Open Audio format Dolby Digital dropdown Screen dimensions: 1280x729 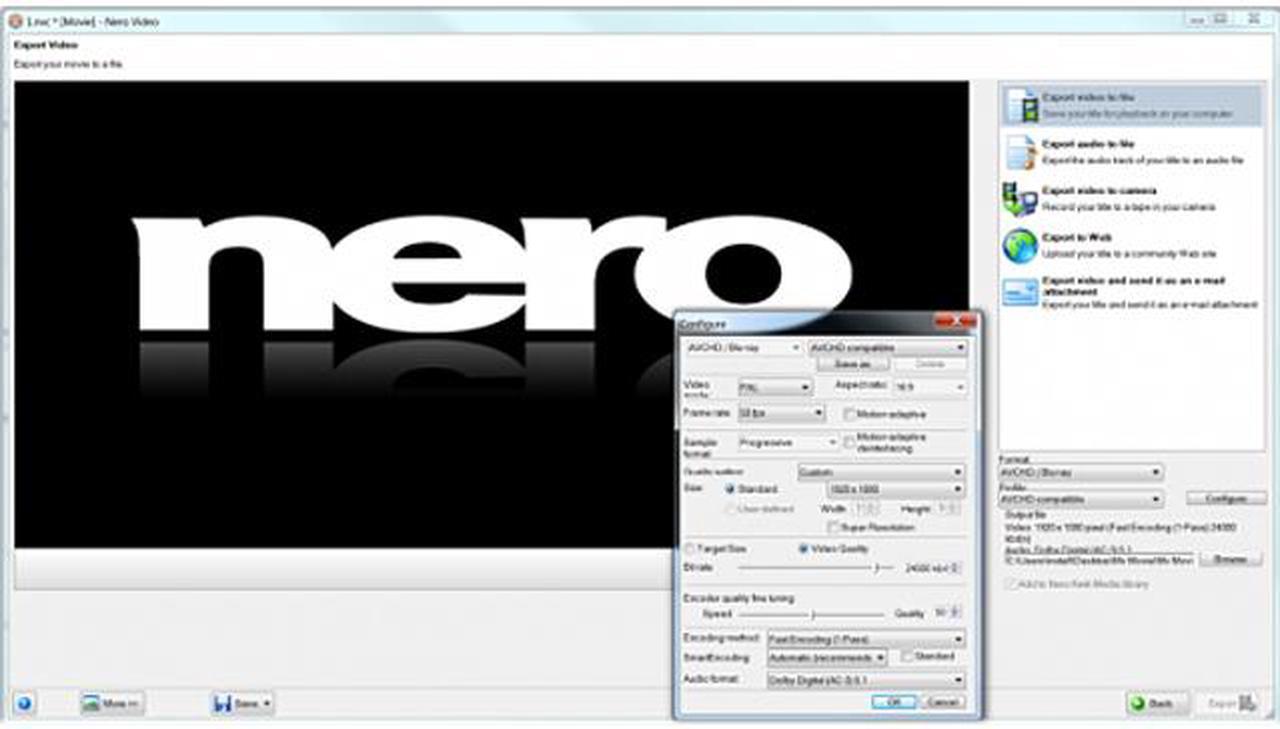point(866,680)
